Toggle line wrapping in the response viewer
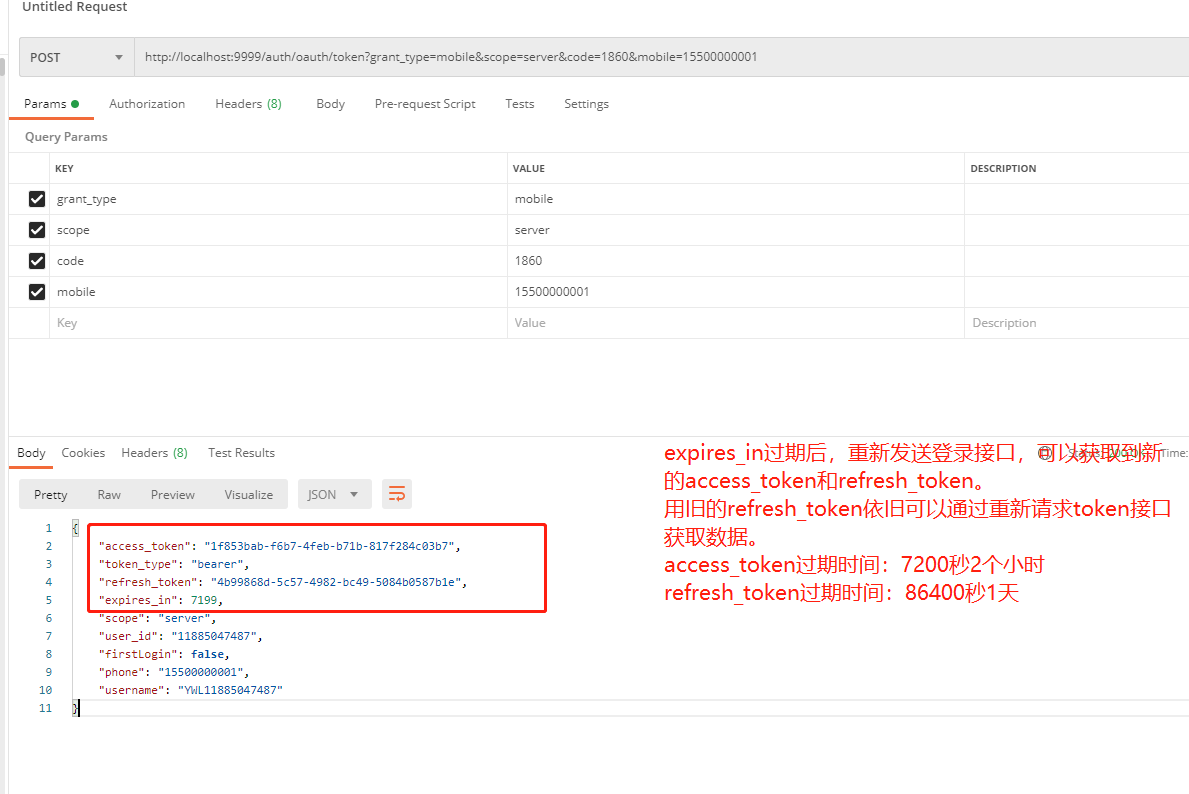The height and width of the screenshot is (794, 1189). tap(397, 493)
